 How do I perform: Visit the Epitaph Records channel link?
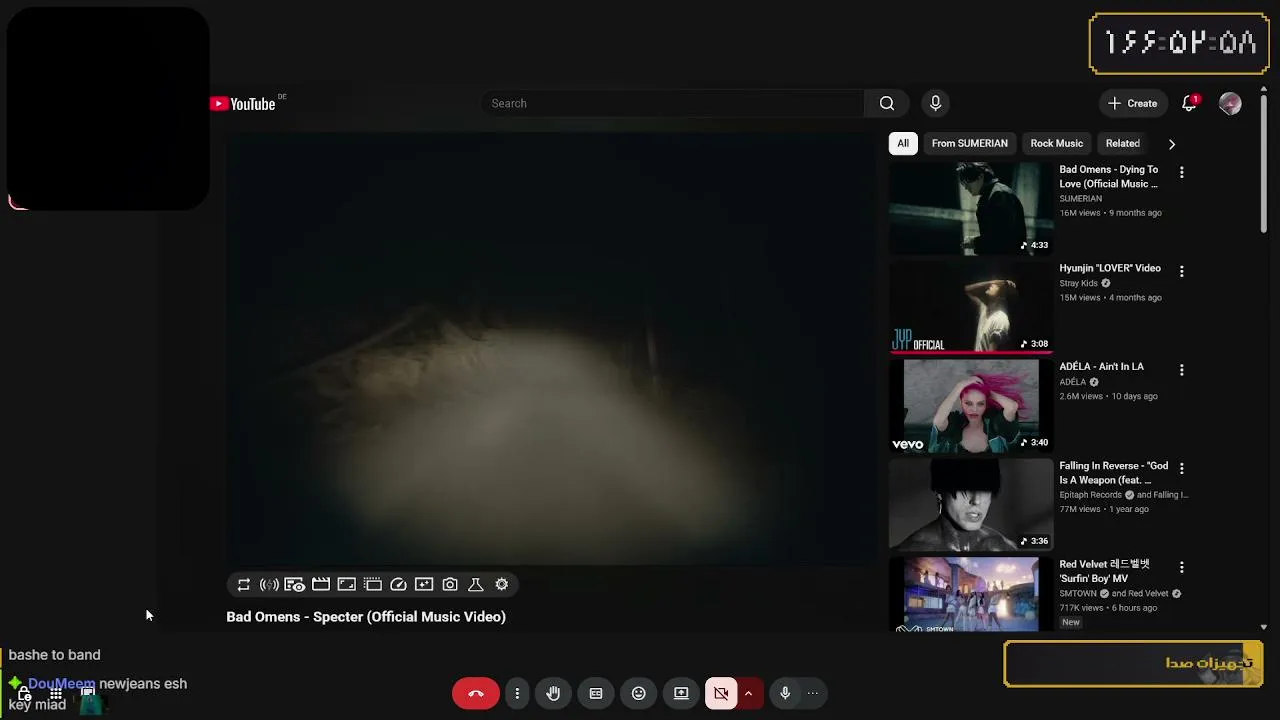(x=1091, y=495)
